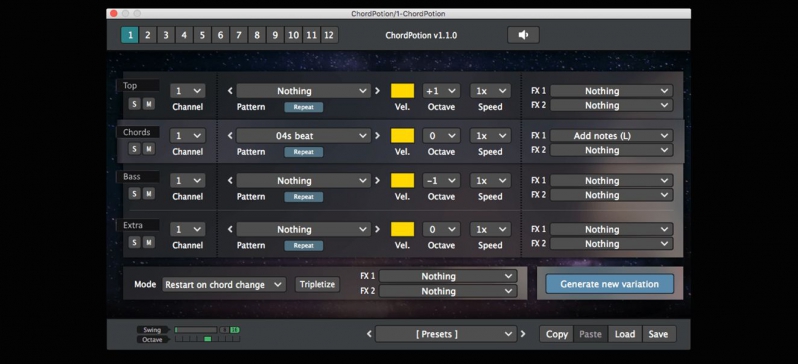
Task: Open the Extra row Speed '1x' dropdown
Action: pyautogui.click(x=490, y=229)
